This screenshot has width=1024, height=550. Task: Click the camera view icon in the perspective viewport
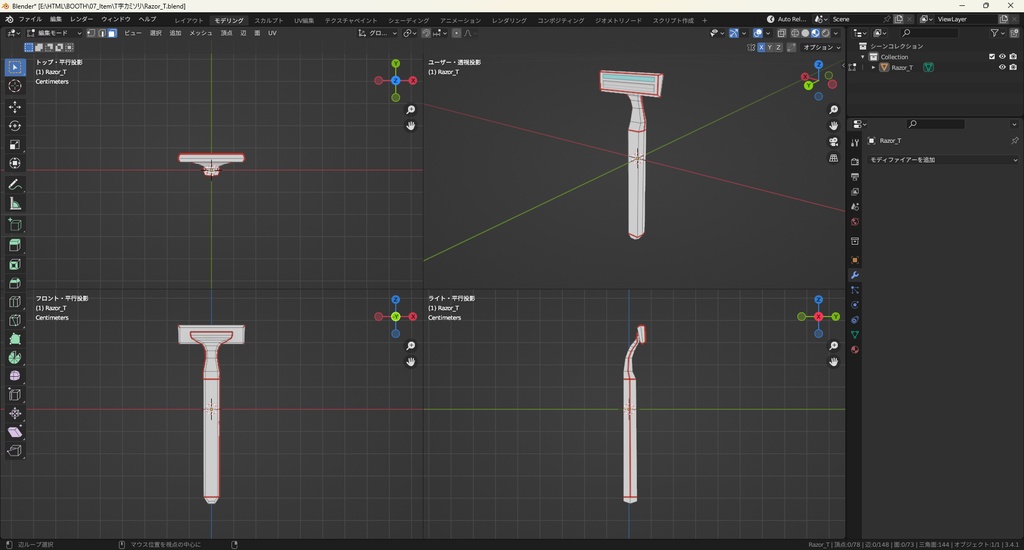tap(833, 142)
